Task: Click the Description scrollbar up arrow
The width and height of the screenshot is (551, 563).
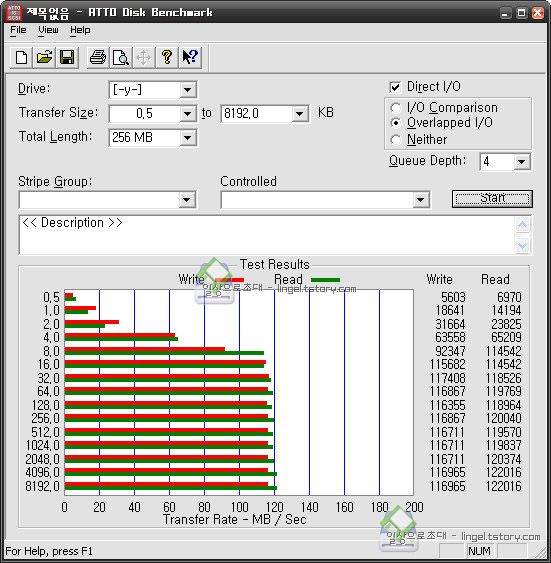Action: click(522, 225)
